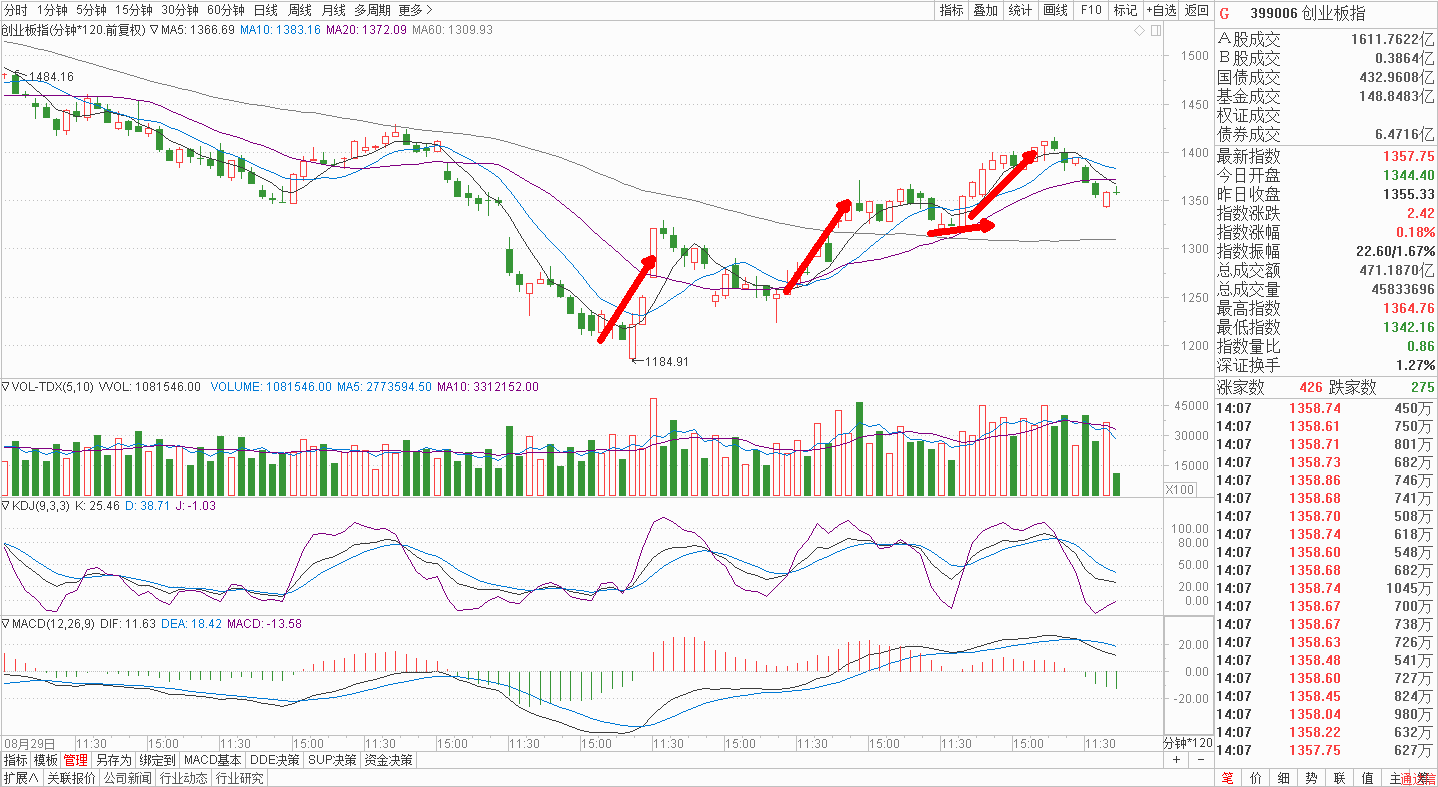The height and width of the screenshot is (787, 1438).
Task: Click the 1184.91 low price label
Action: point(667,362)
